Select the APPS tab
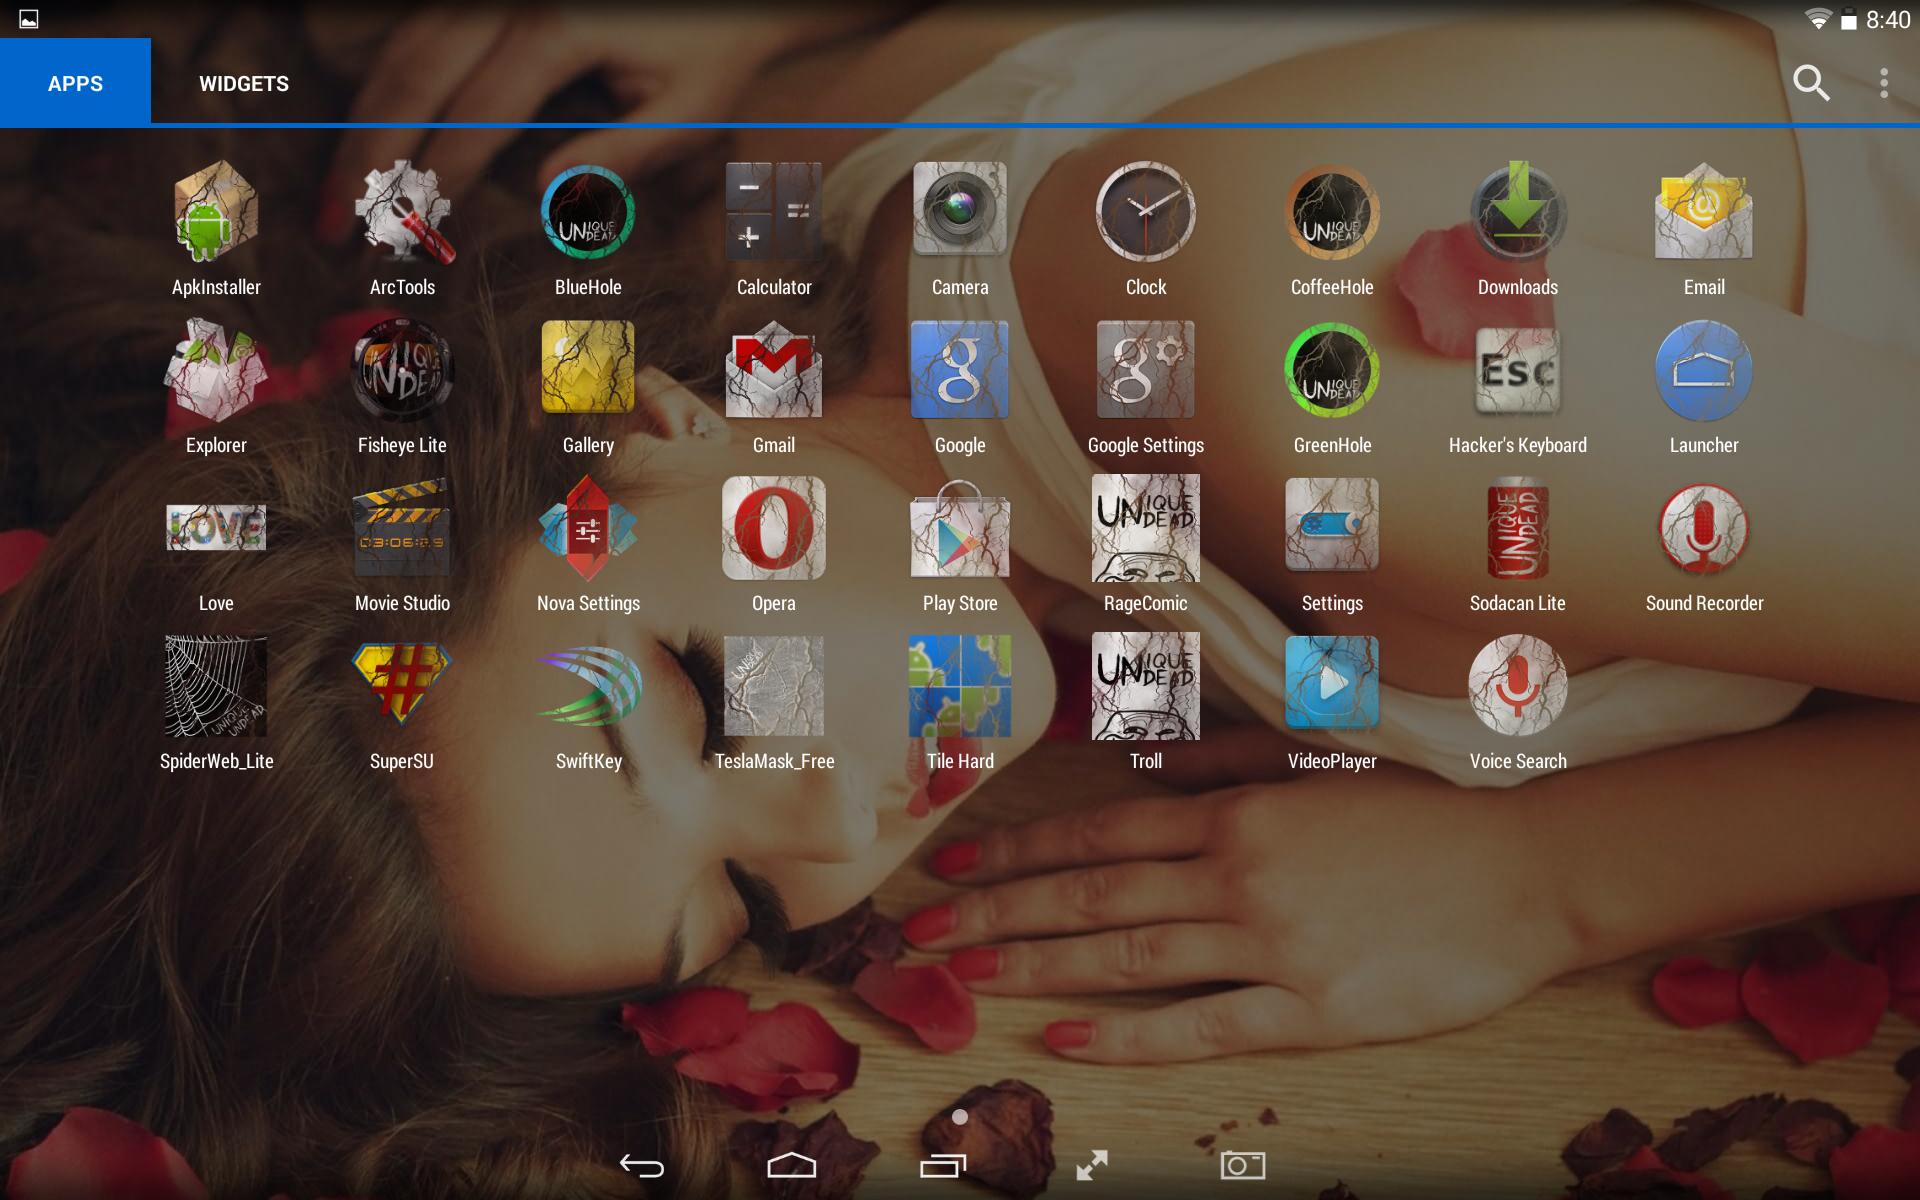The image size is (1920, 1200). point(75,84)
